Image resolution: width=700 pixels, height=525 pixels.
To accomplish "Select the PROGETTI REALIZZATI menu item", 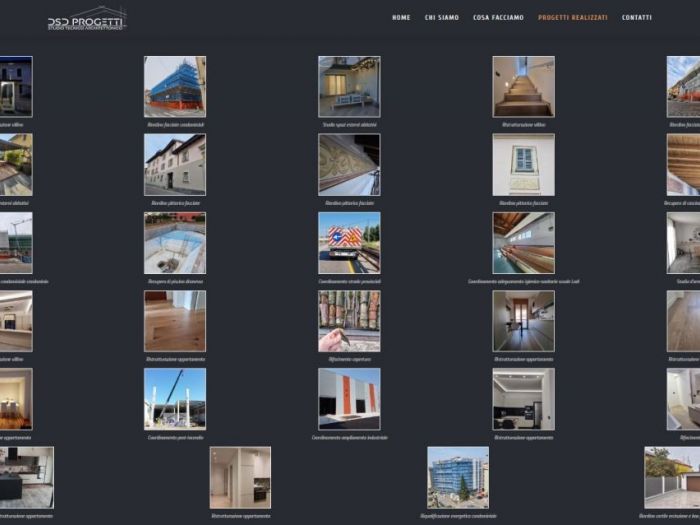I will (573, 17).
